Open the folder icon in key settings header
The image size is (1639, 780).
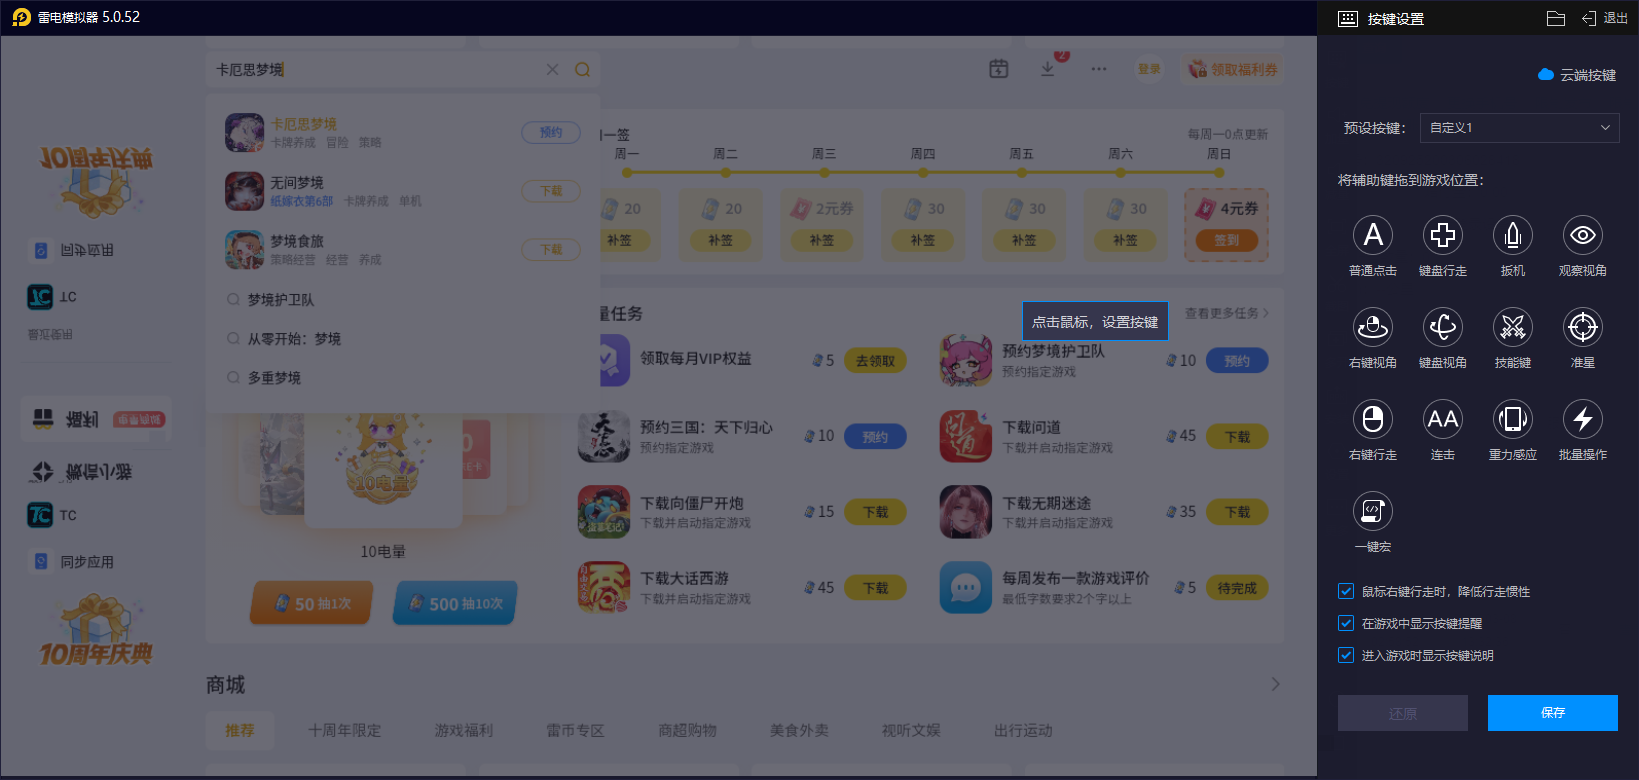pyautogui.click(x=1555, y=18)
